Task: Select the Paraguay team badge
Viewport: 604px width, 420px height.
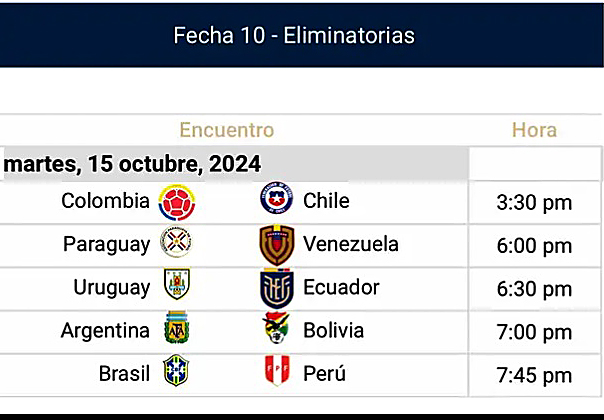Action: tap(176, 242)
